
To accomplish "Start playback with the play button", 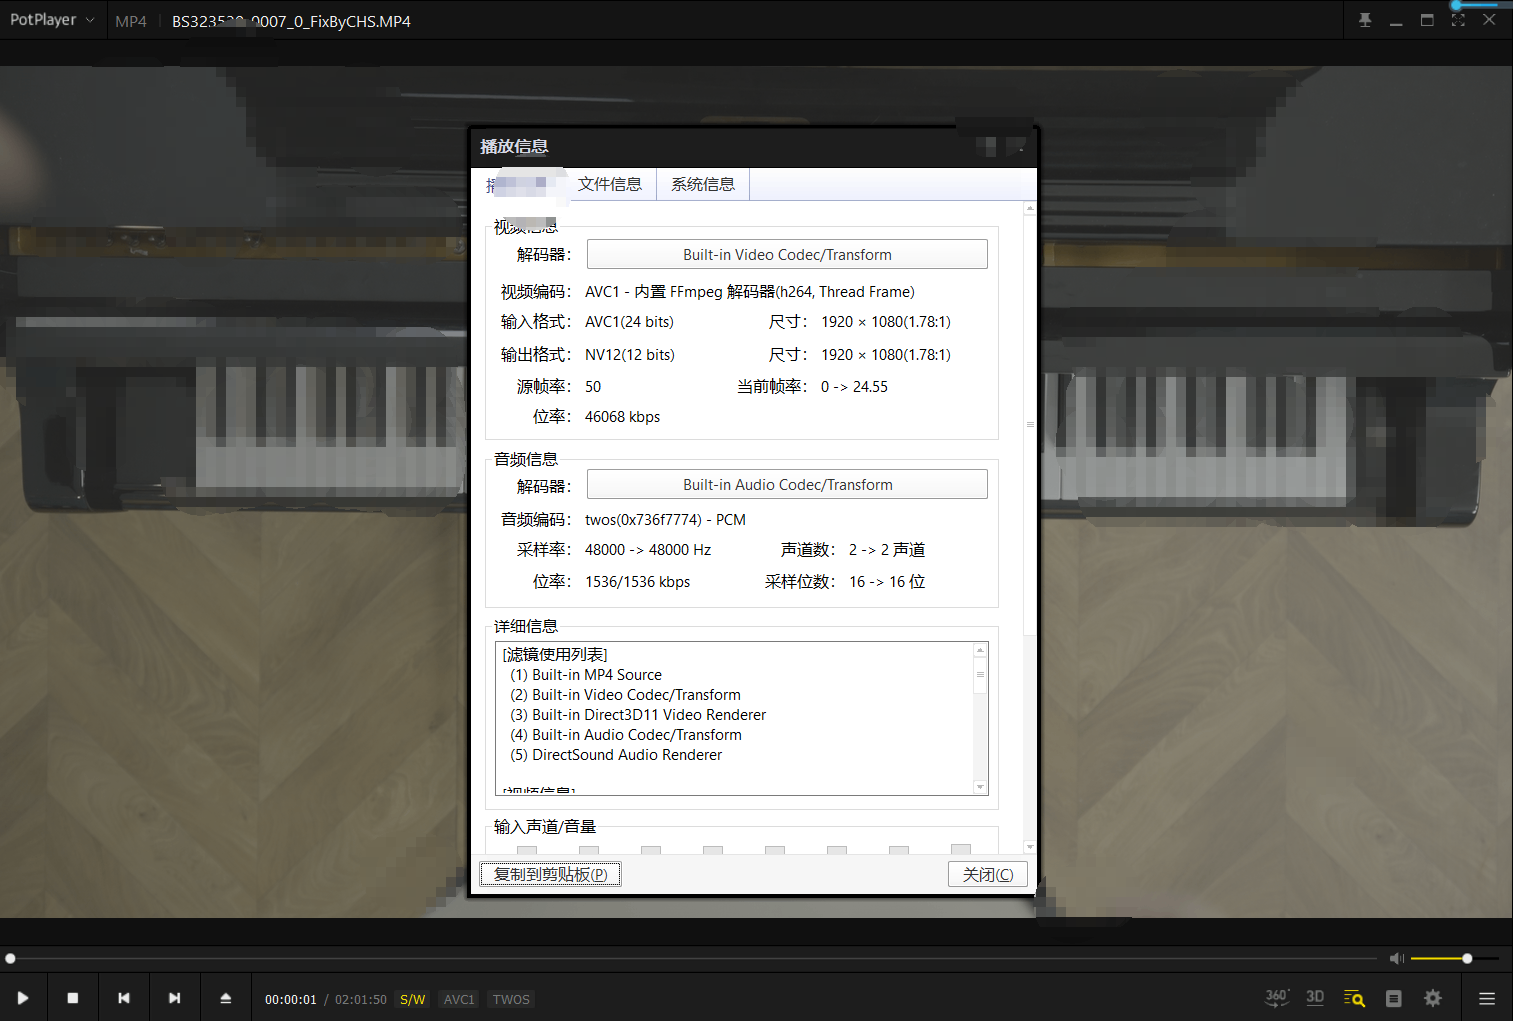I will coord(23,998).
